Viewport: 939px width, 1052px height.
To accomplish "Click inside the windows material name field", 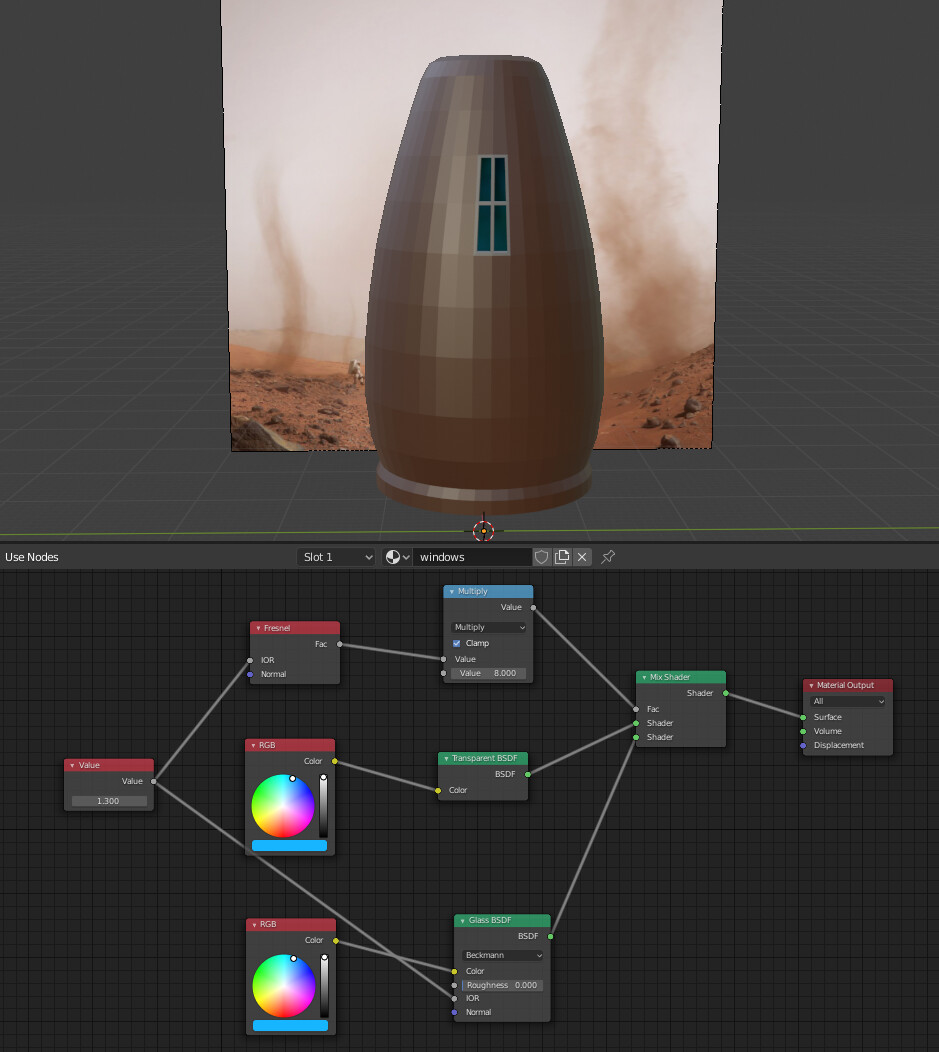I will 470,557.
